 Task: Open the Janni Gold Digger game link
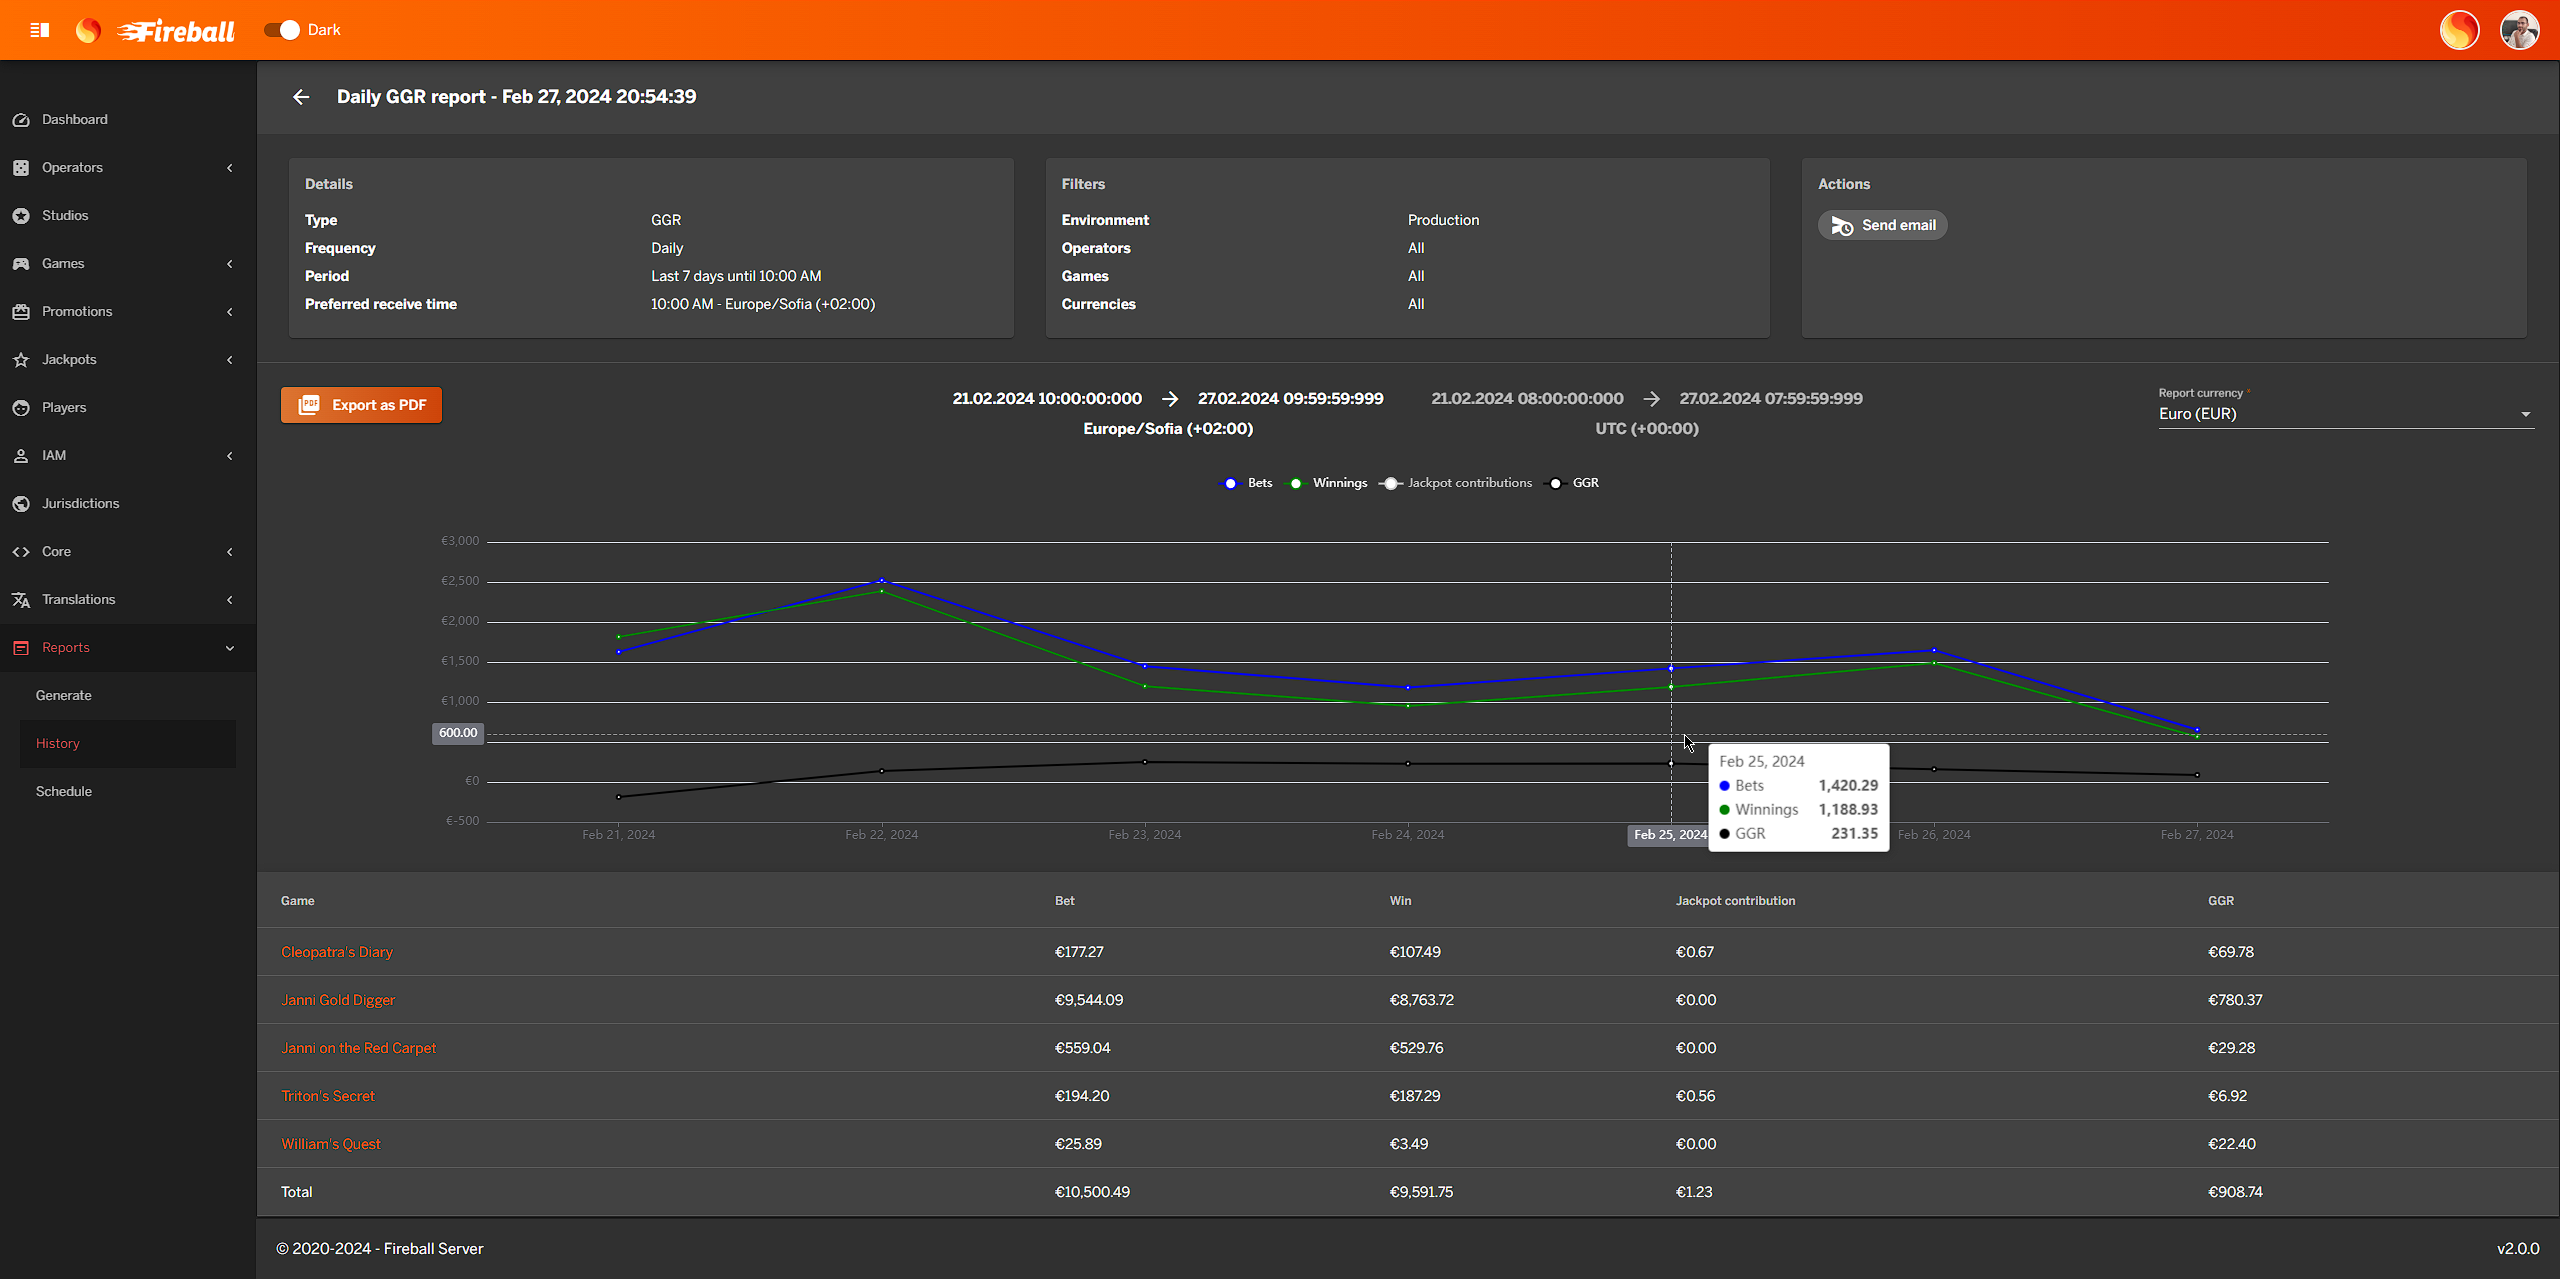[x=338, y=1000]
